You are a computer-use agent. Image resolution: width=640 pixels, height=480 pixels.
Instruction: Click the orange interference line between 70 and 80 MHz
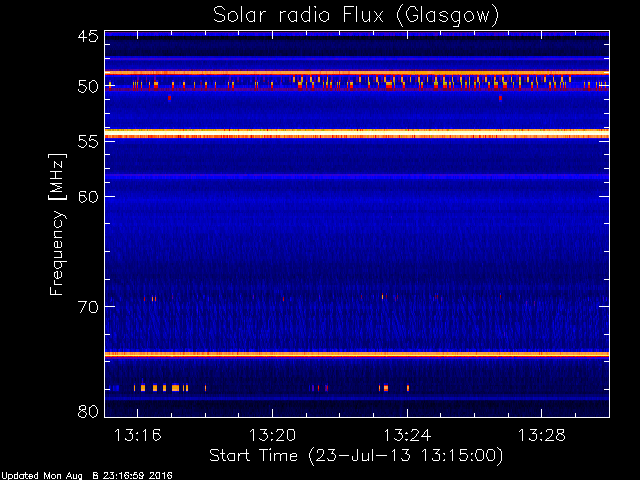(x=357, y=354)
